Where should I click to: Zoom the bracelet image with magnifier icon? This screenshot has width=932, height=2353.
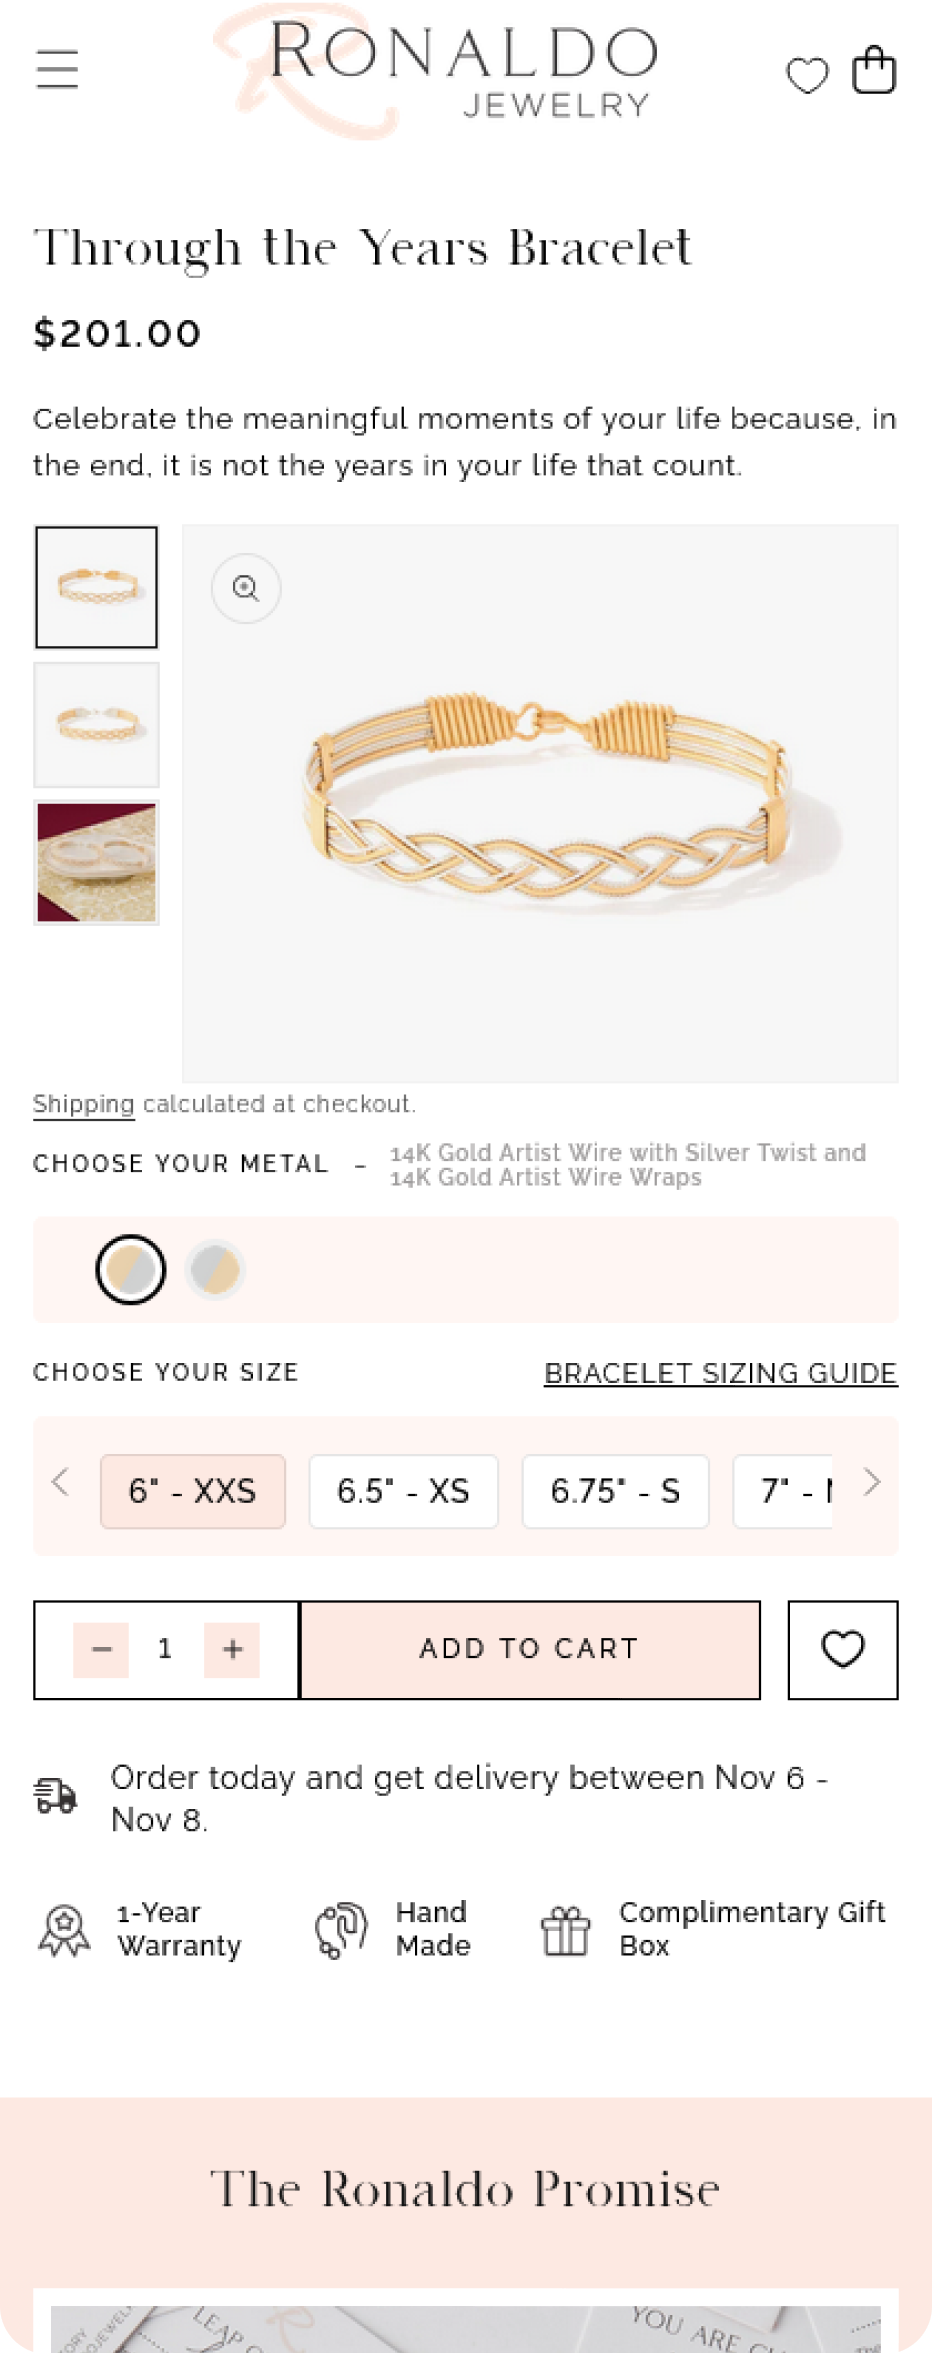click(x=246, y=588)
